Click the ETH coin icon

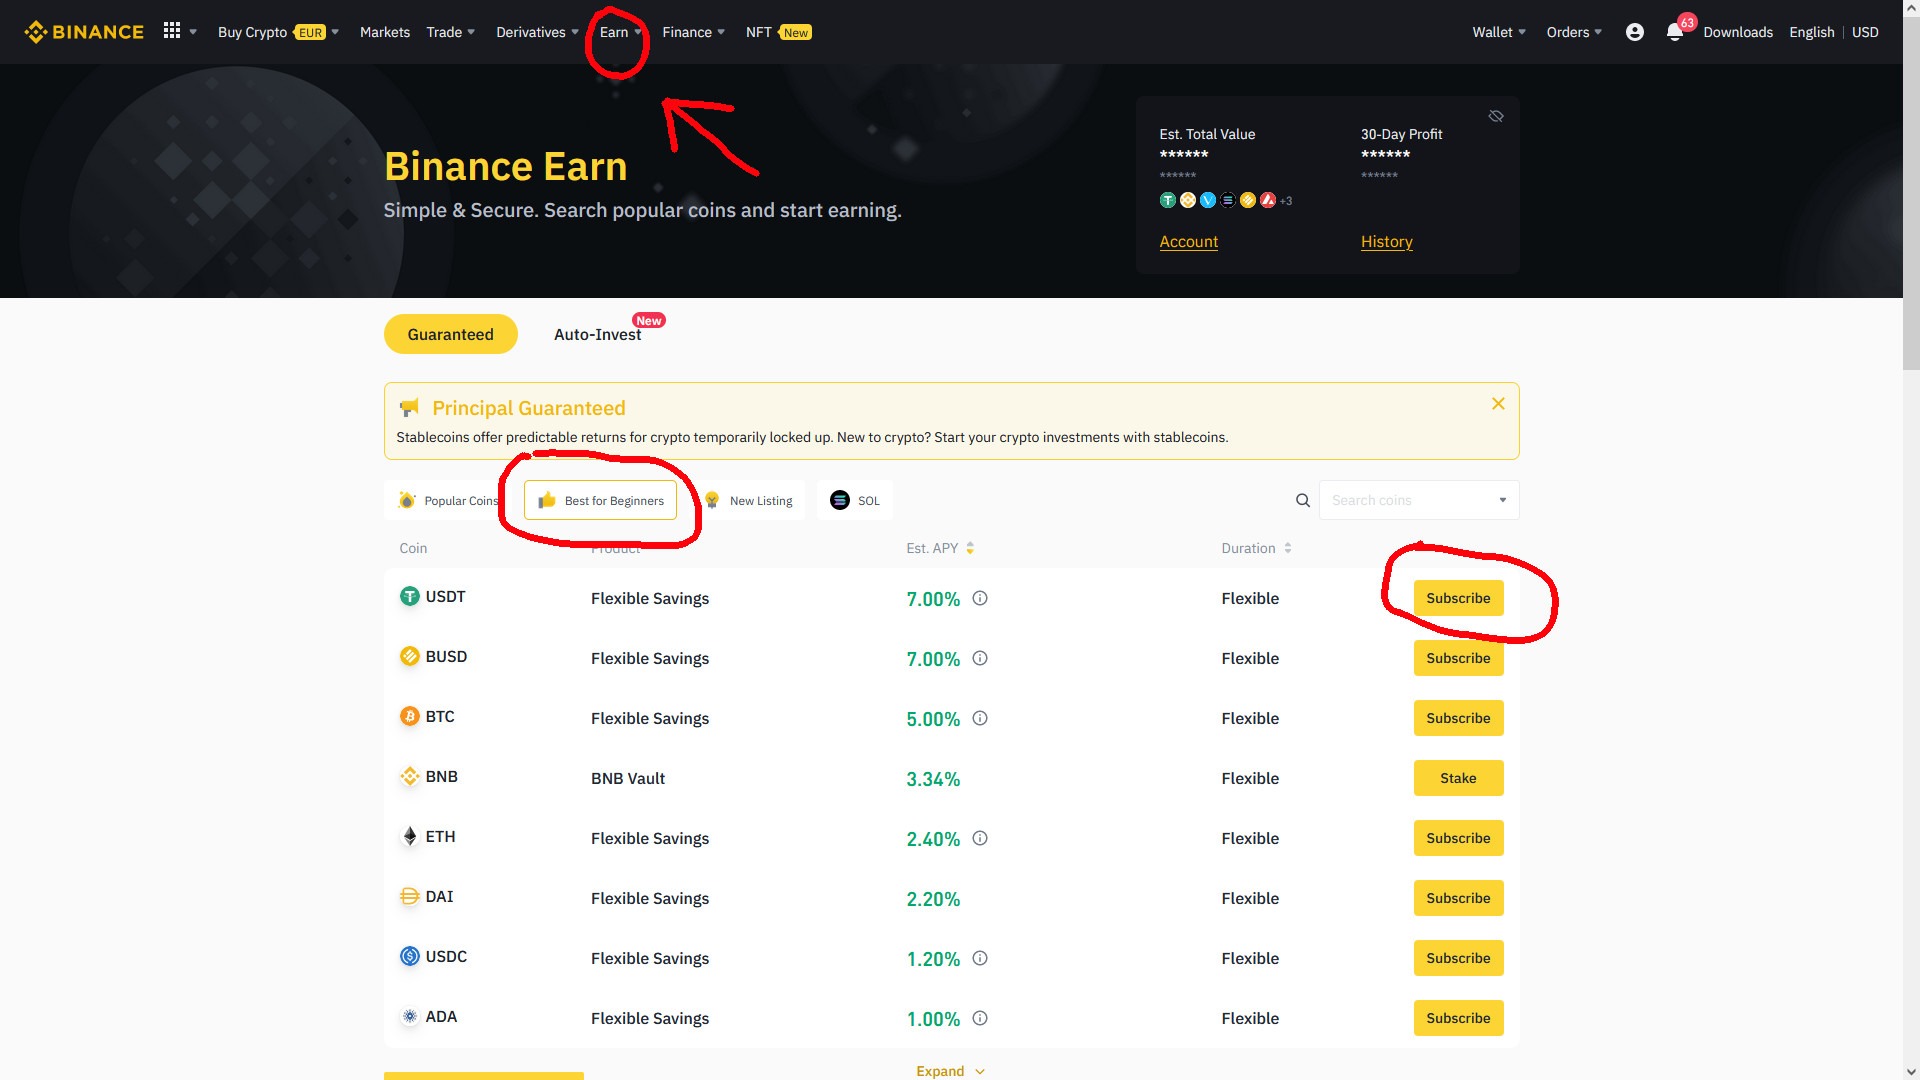410,837
